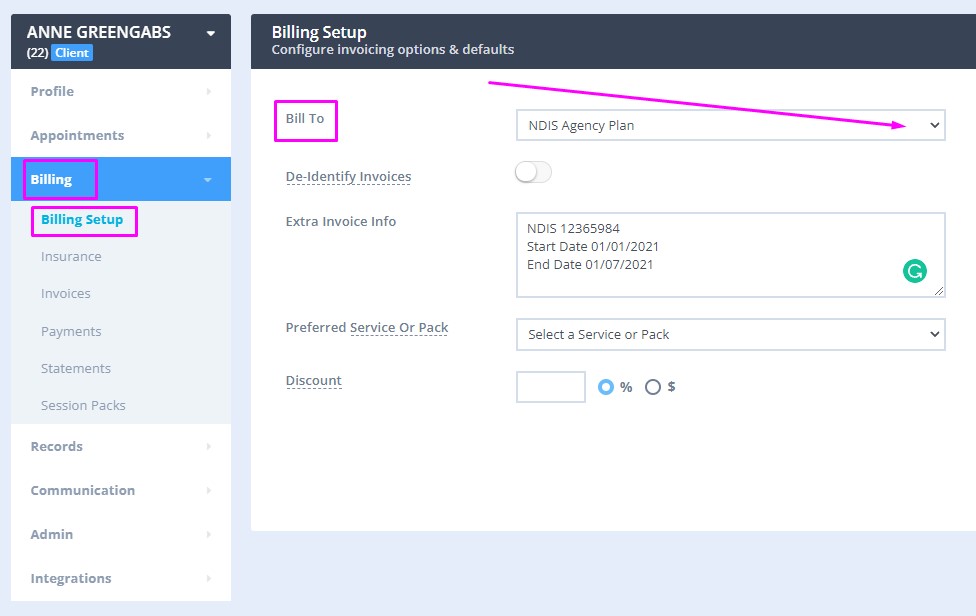Open the Insurance page from the sidebar

[x=70, y=256]
